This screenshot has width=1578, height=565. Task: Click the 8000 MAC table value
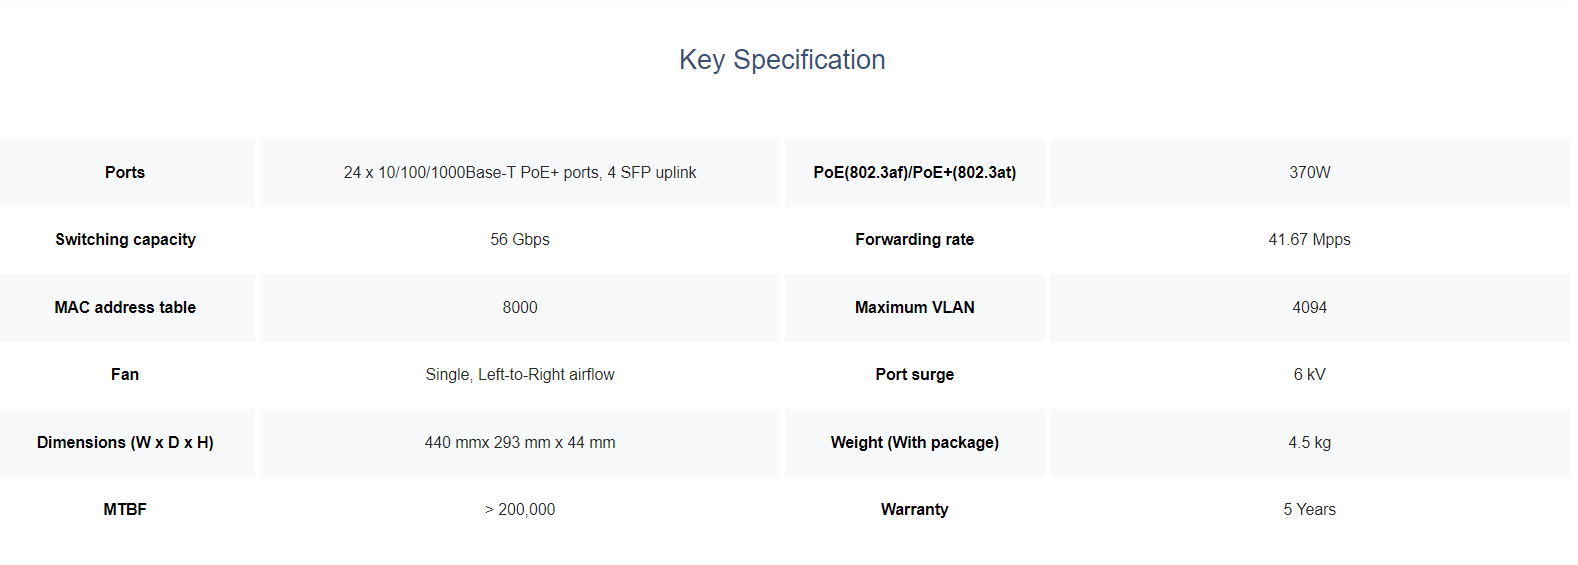(520, 308)
